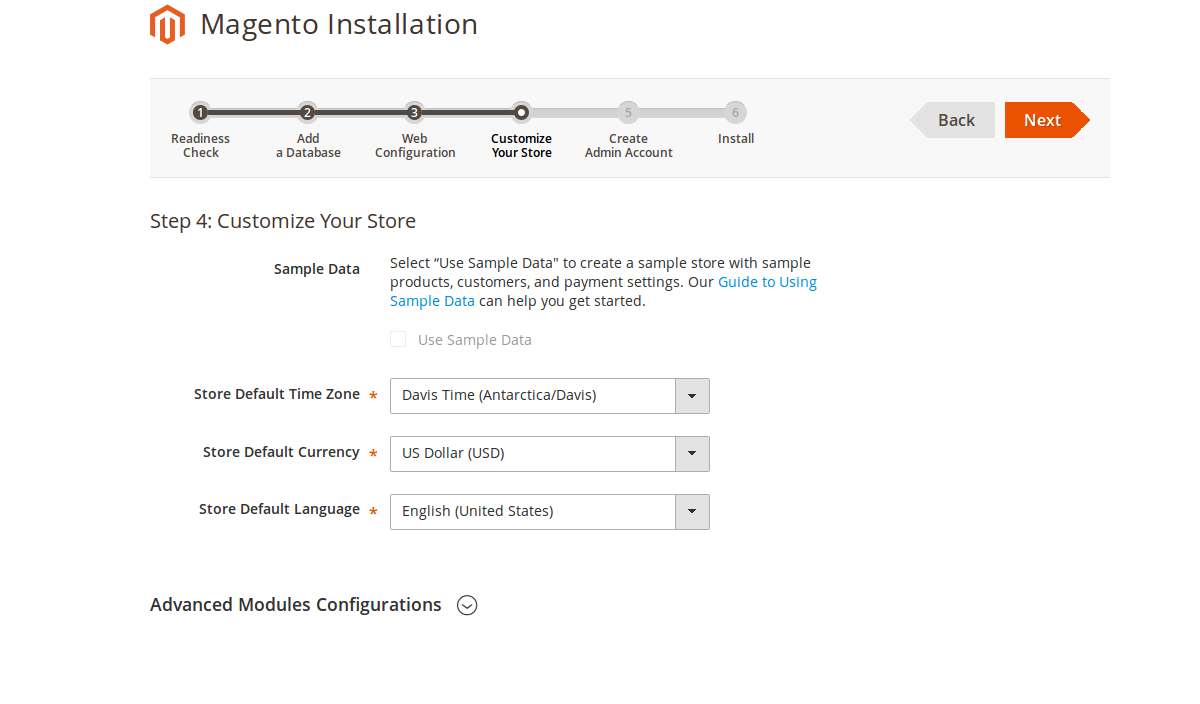Click the Step 4: Customize Your Store heading
The height and width of the screenshot is (704, 1200).
[x=283, y=221]
